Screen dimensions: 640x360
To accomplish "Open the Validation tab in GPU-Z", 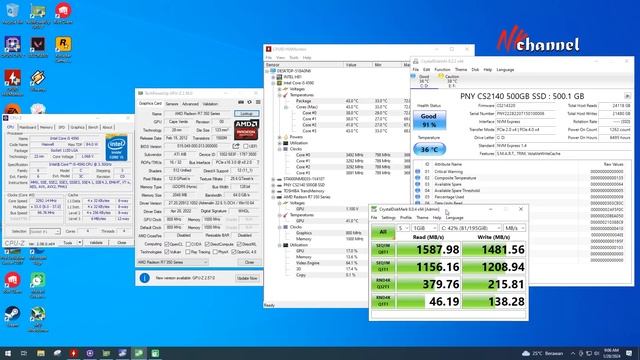I will click(x=210, y=104).
